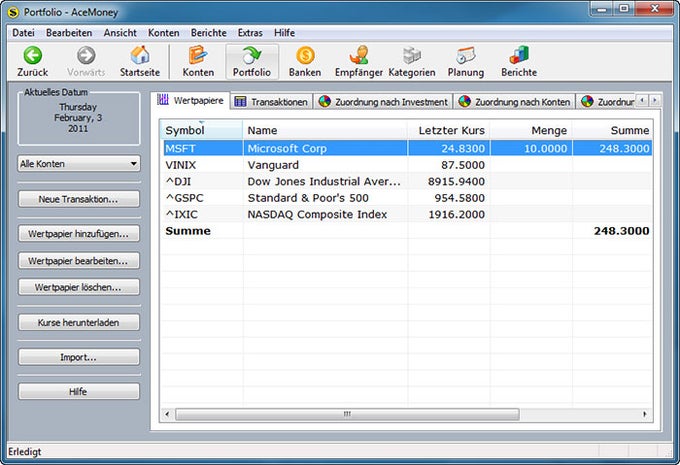The width and height of the screenshot is (680, 465).
Task: Click the horizontal scrollbar right arrow
Action: tap(645, 414)
